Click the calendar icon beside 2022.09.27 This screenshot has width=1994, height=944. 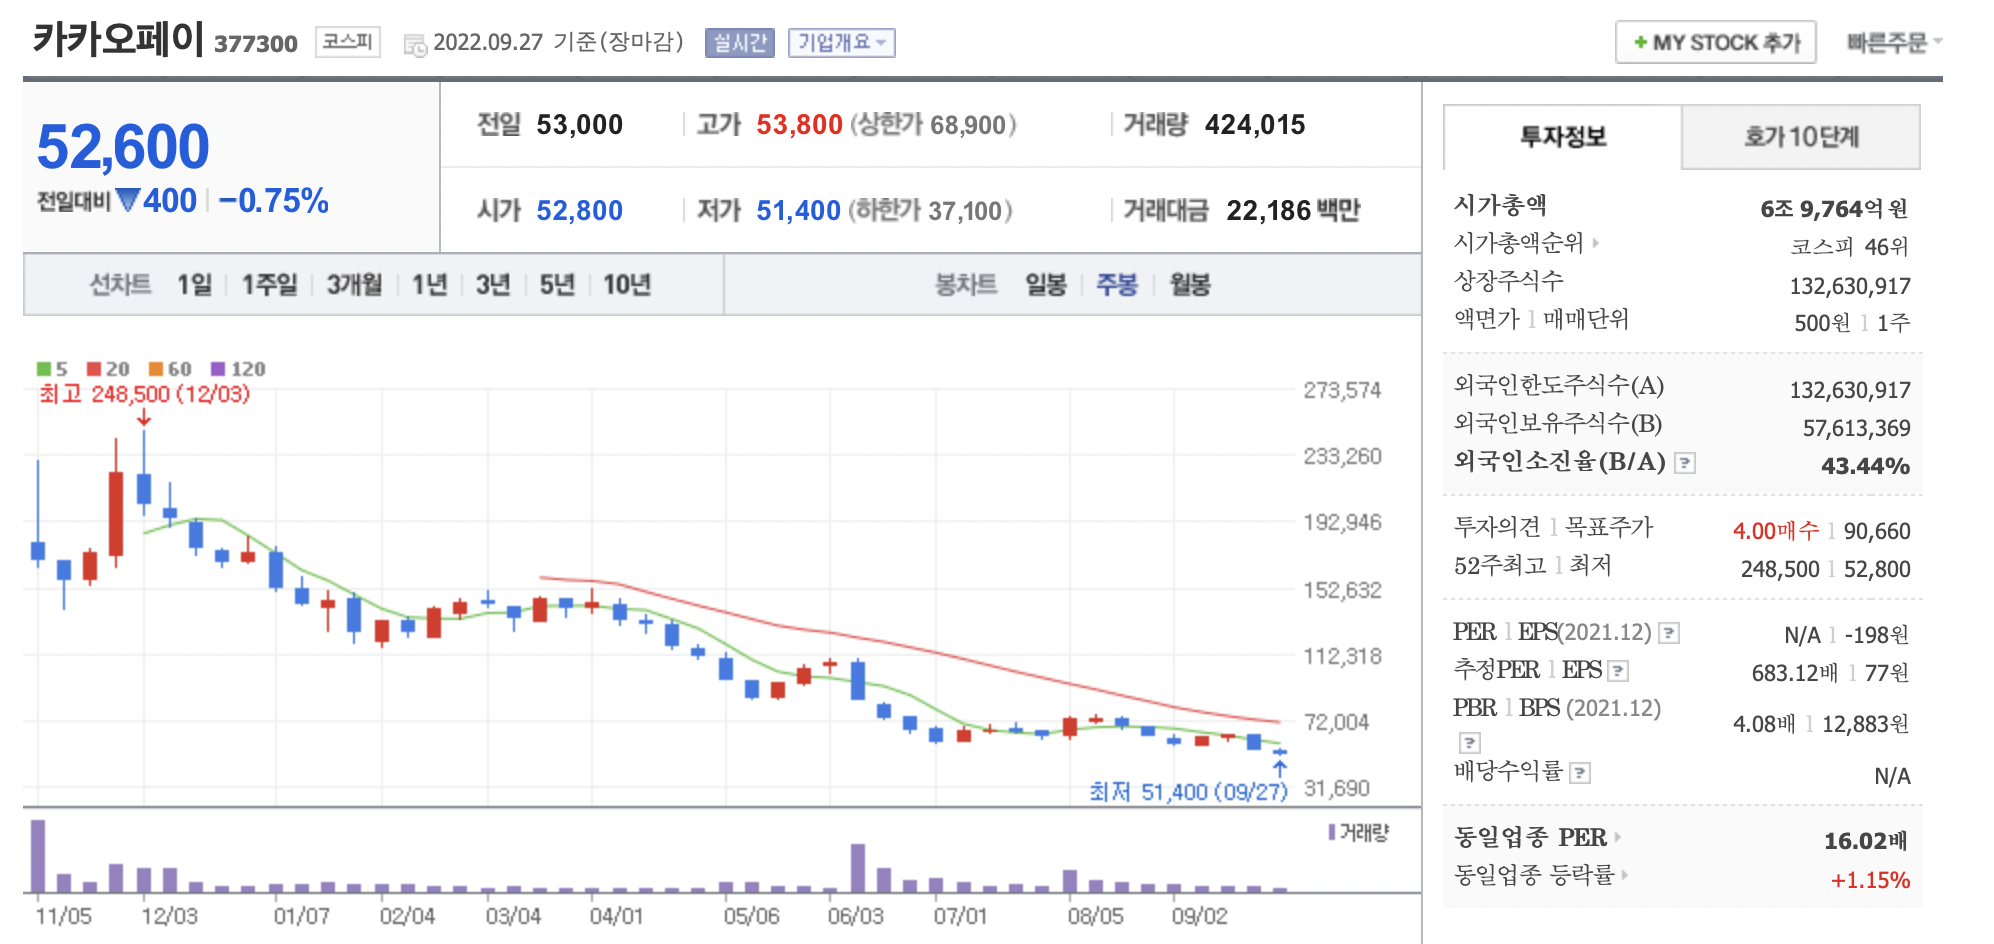(x=414, y=45)
